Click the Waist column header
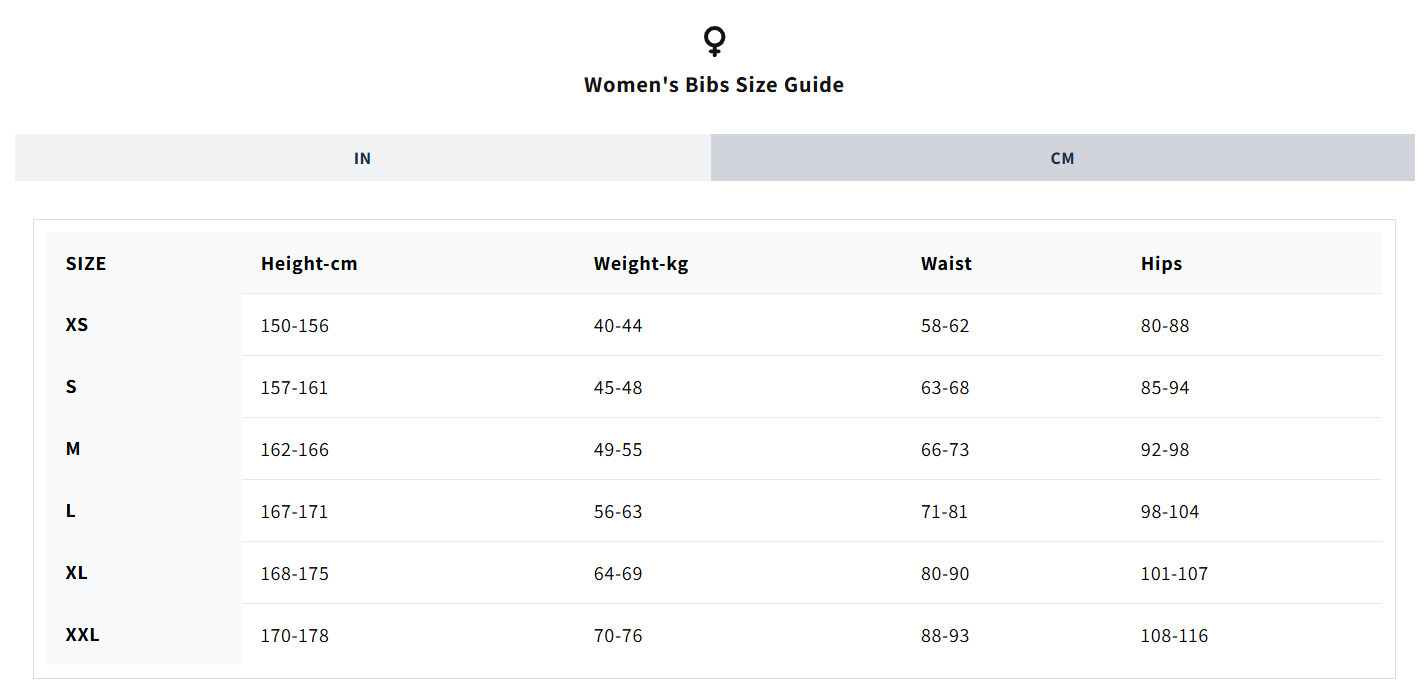 pos(946,264)
